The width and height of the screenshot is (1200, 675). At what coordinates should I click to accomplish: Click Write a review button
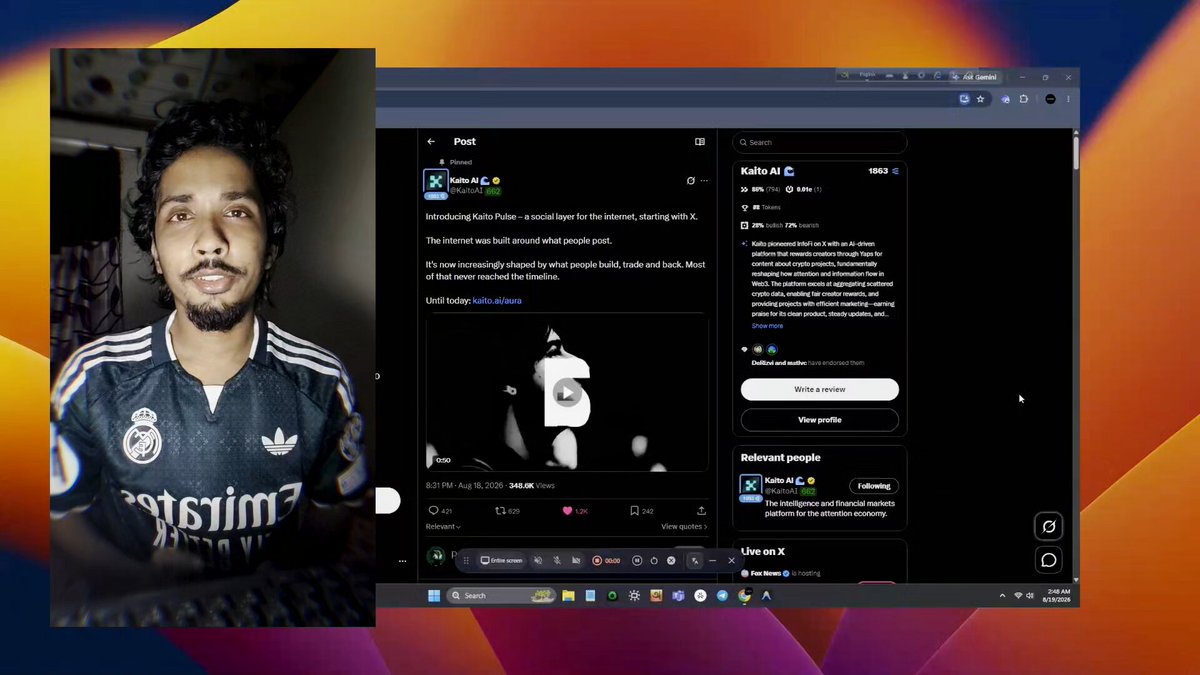coord(820,389)
